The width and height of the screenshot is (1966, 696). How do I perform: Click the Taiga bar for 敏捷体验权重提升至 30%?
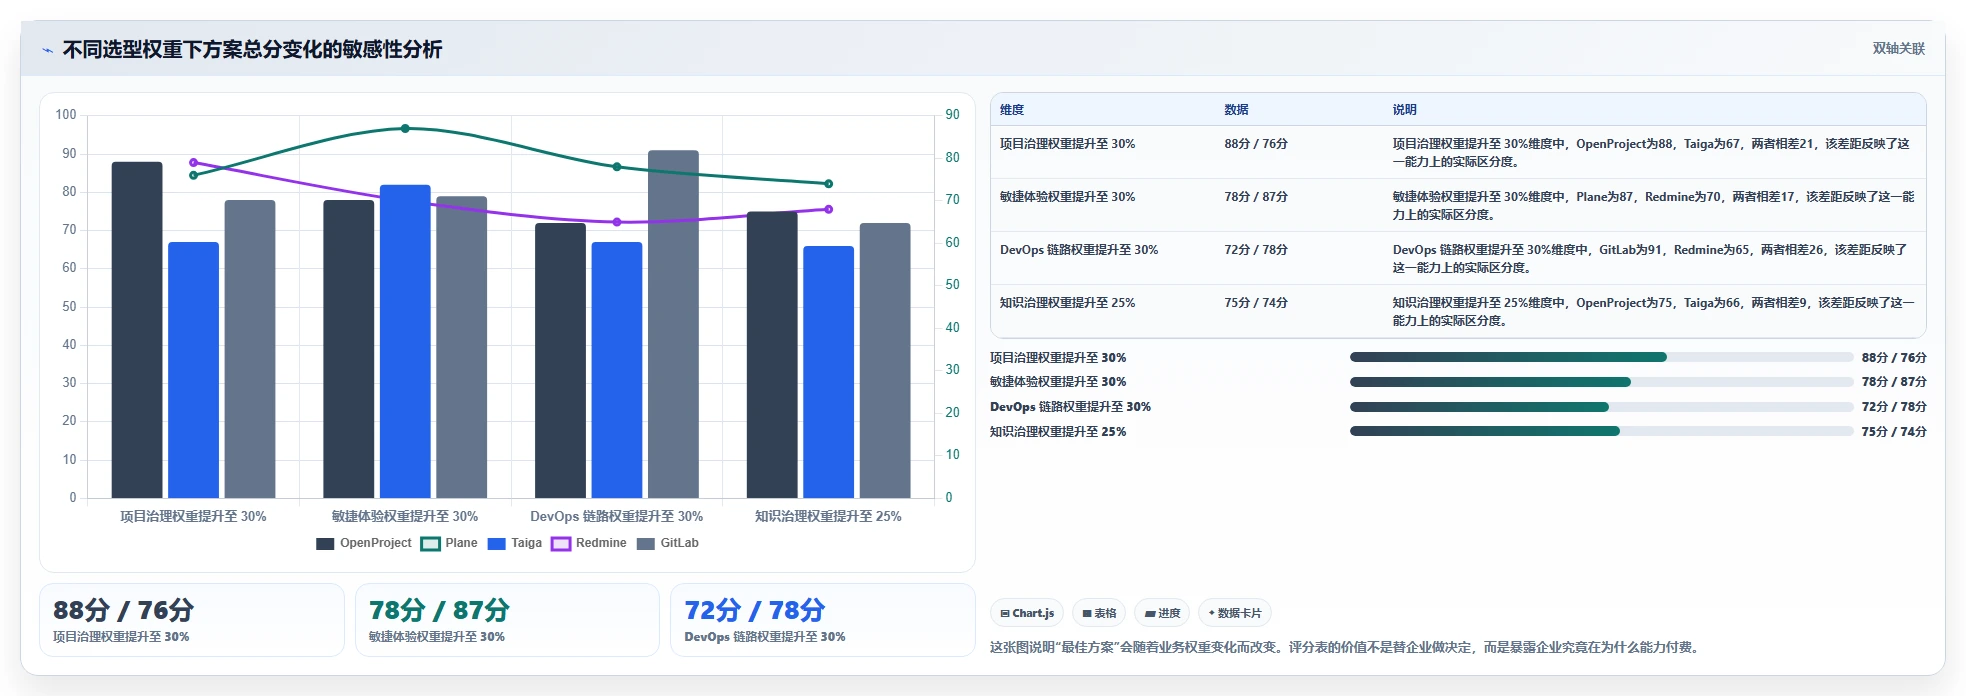click(405, 341)
